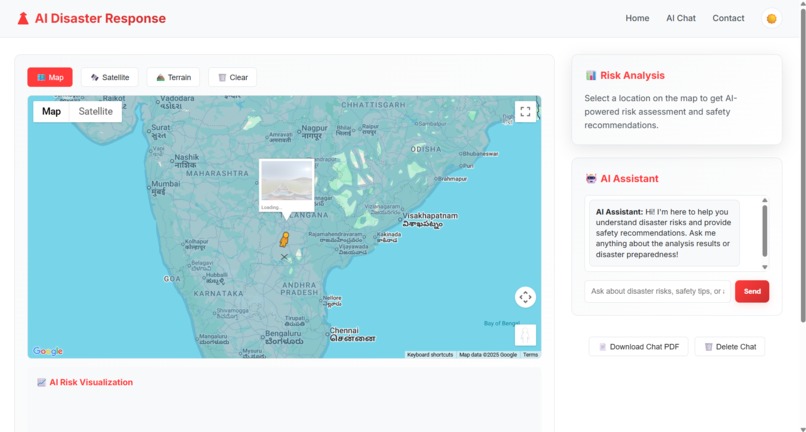Click the Nashik label on the map
Image resolution: width=806 pixels, height=432 pixels.
coord(186,161)
